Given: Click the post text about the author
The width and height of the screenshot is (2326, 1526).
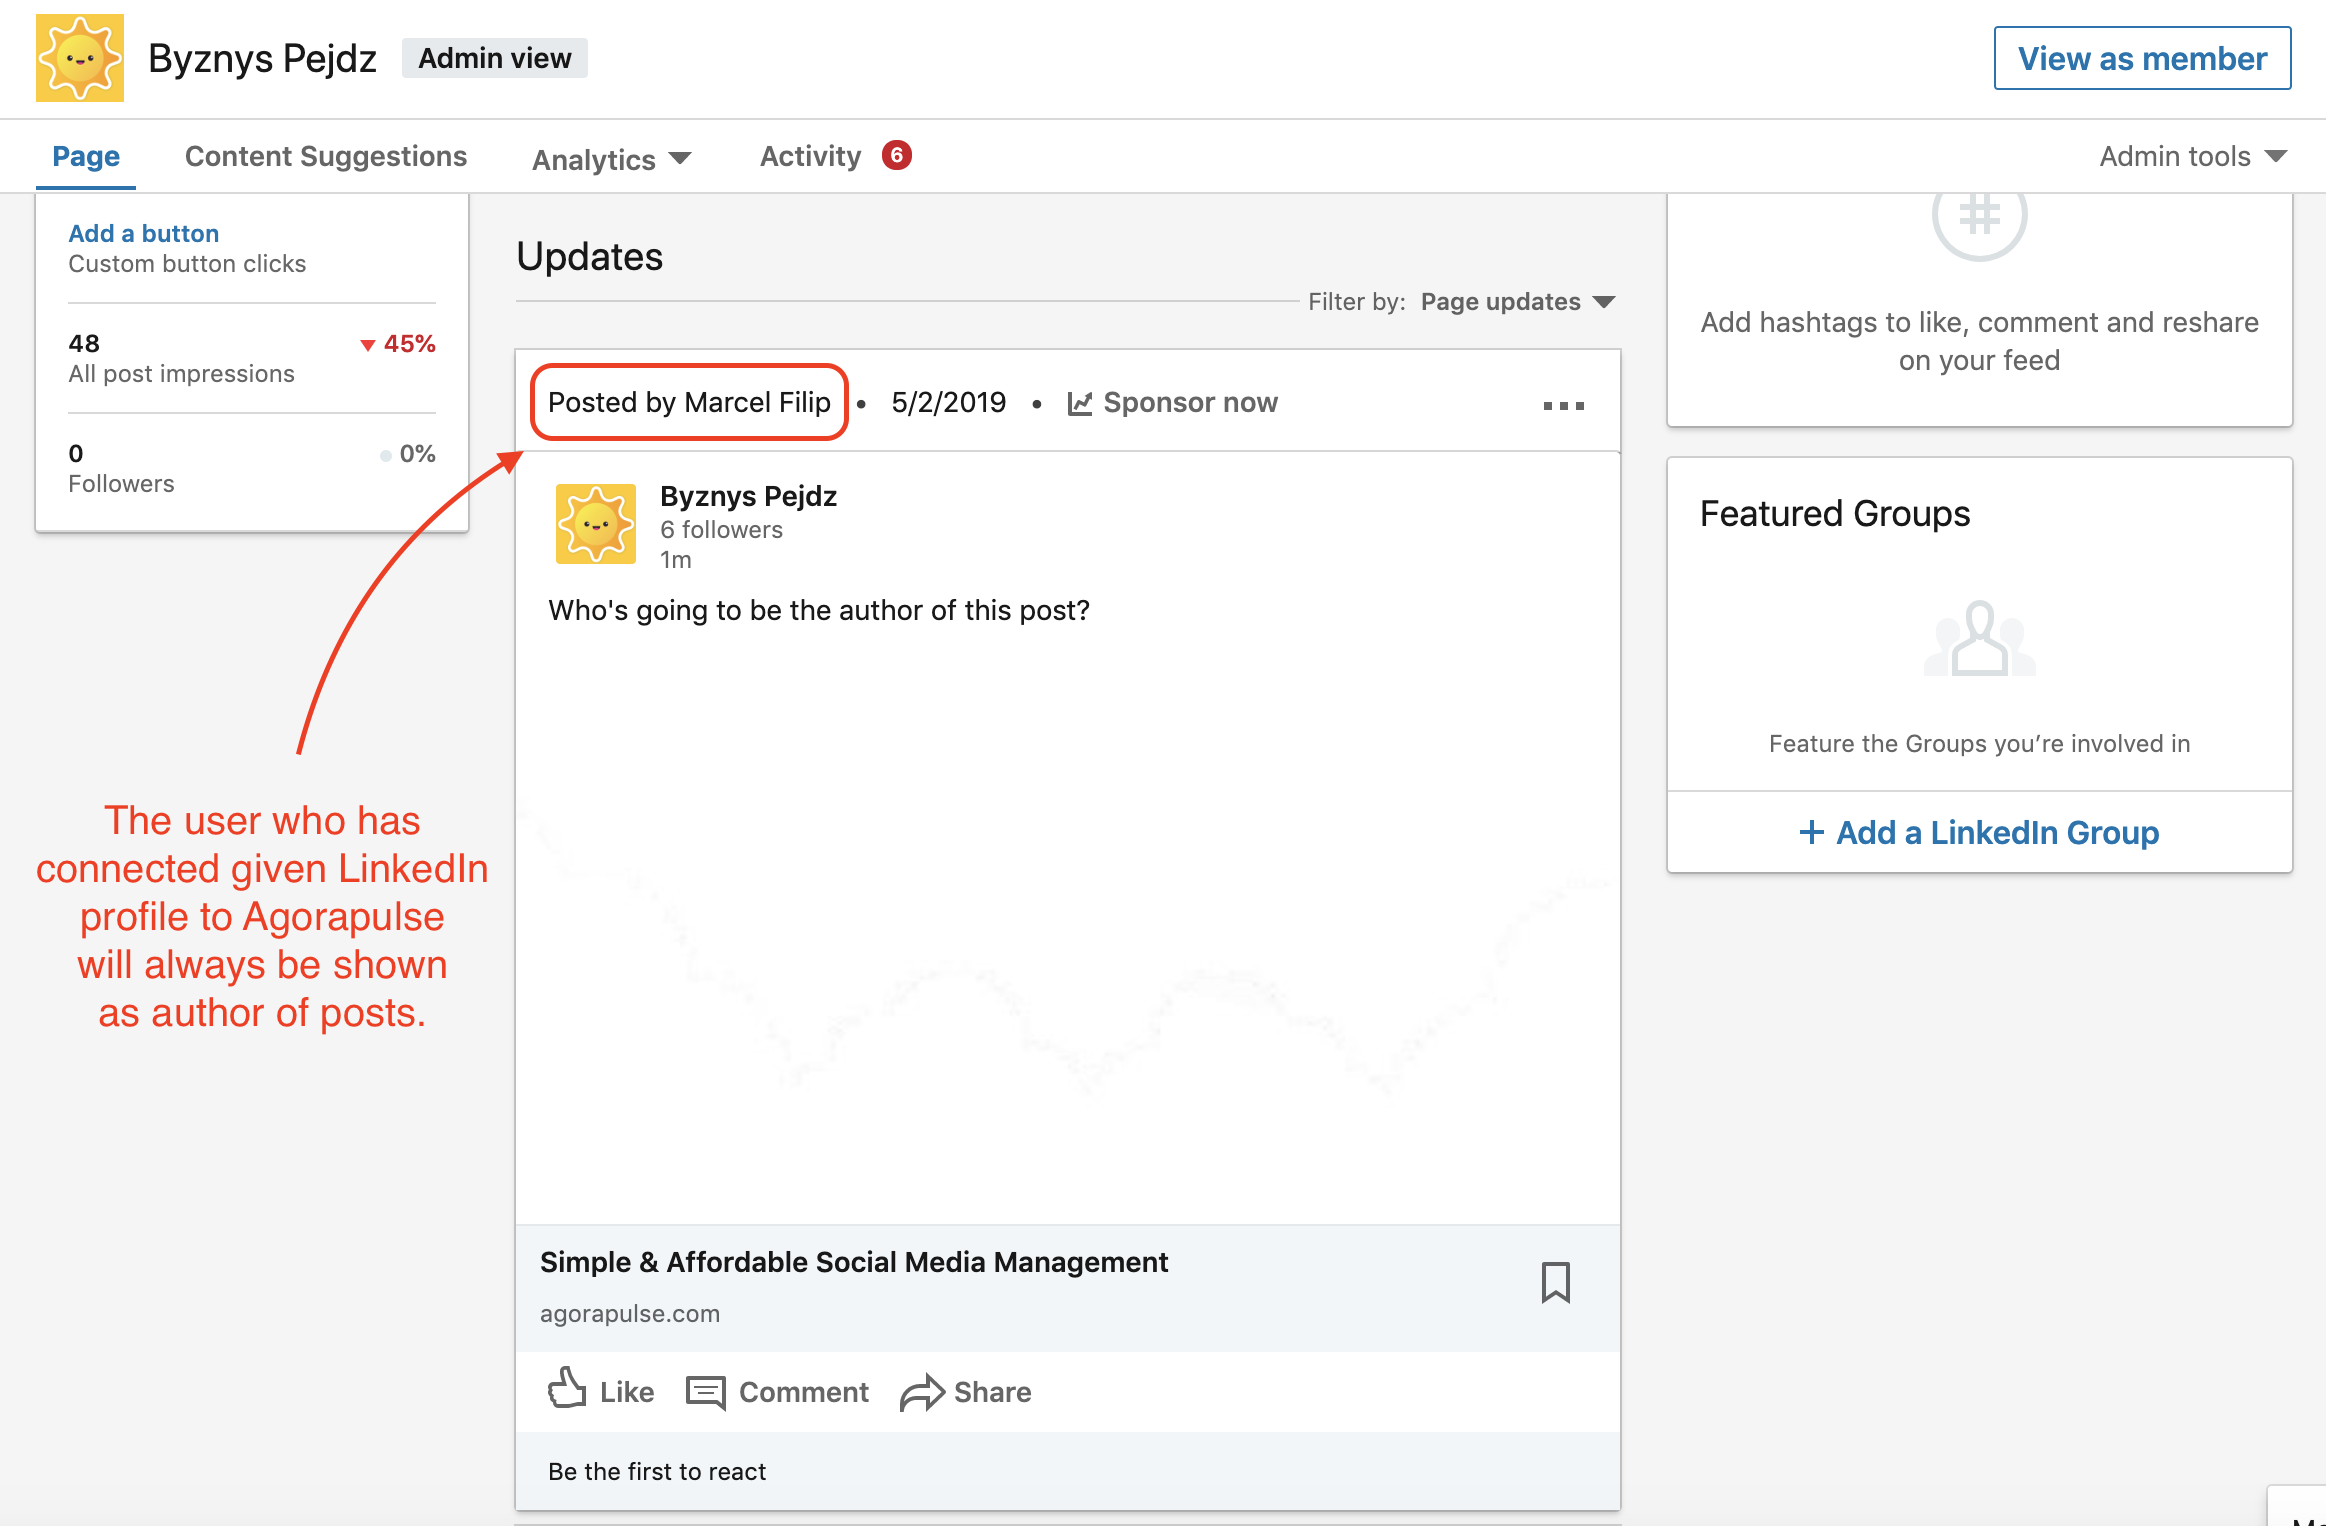Looking at the screenshot, I should [819, 610].
